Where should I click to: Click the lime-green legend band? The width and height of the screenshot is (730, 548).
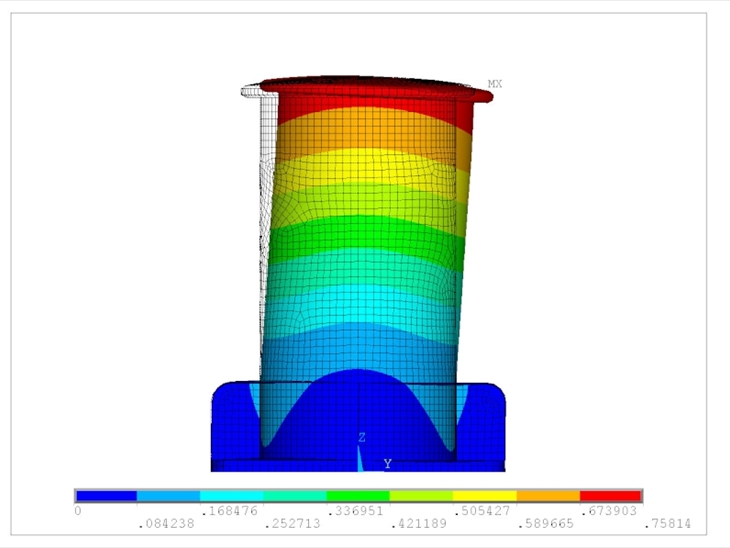tap(421, 496)
